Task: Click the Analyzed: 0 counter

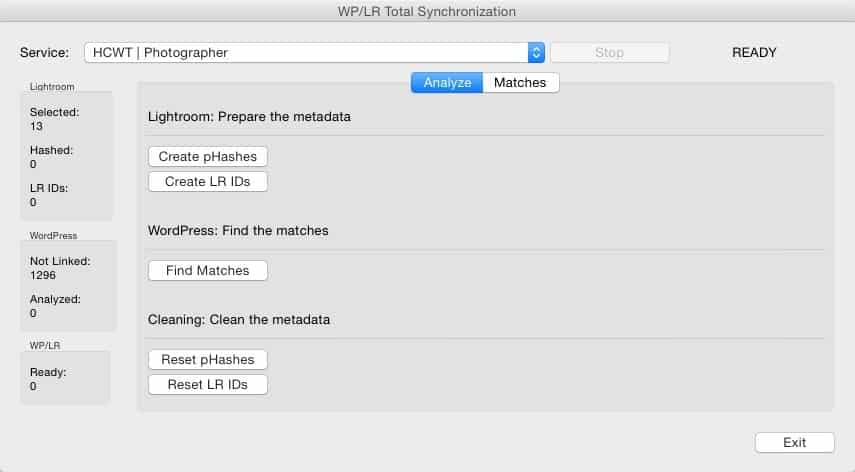Action: (x=55, y=306)
